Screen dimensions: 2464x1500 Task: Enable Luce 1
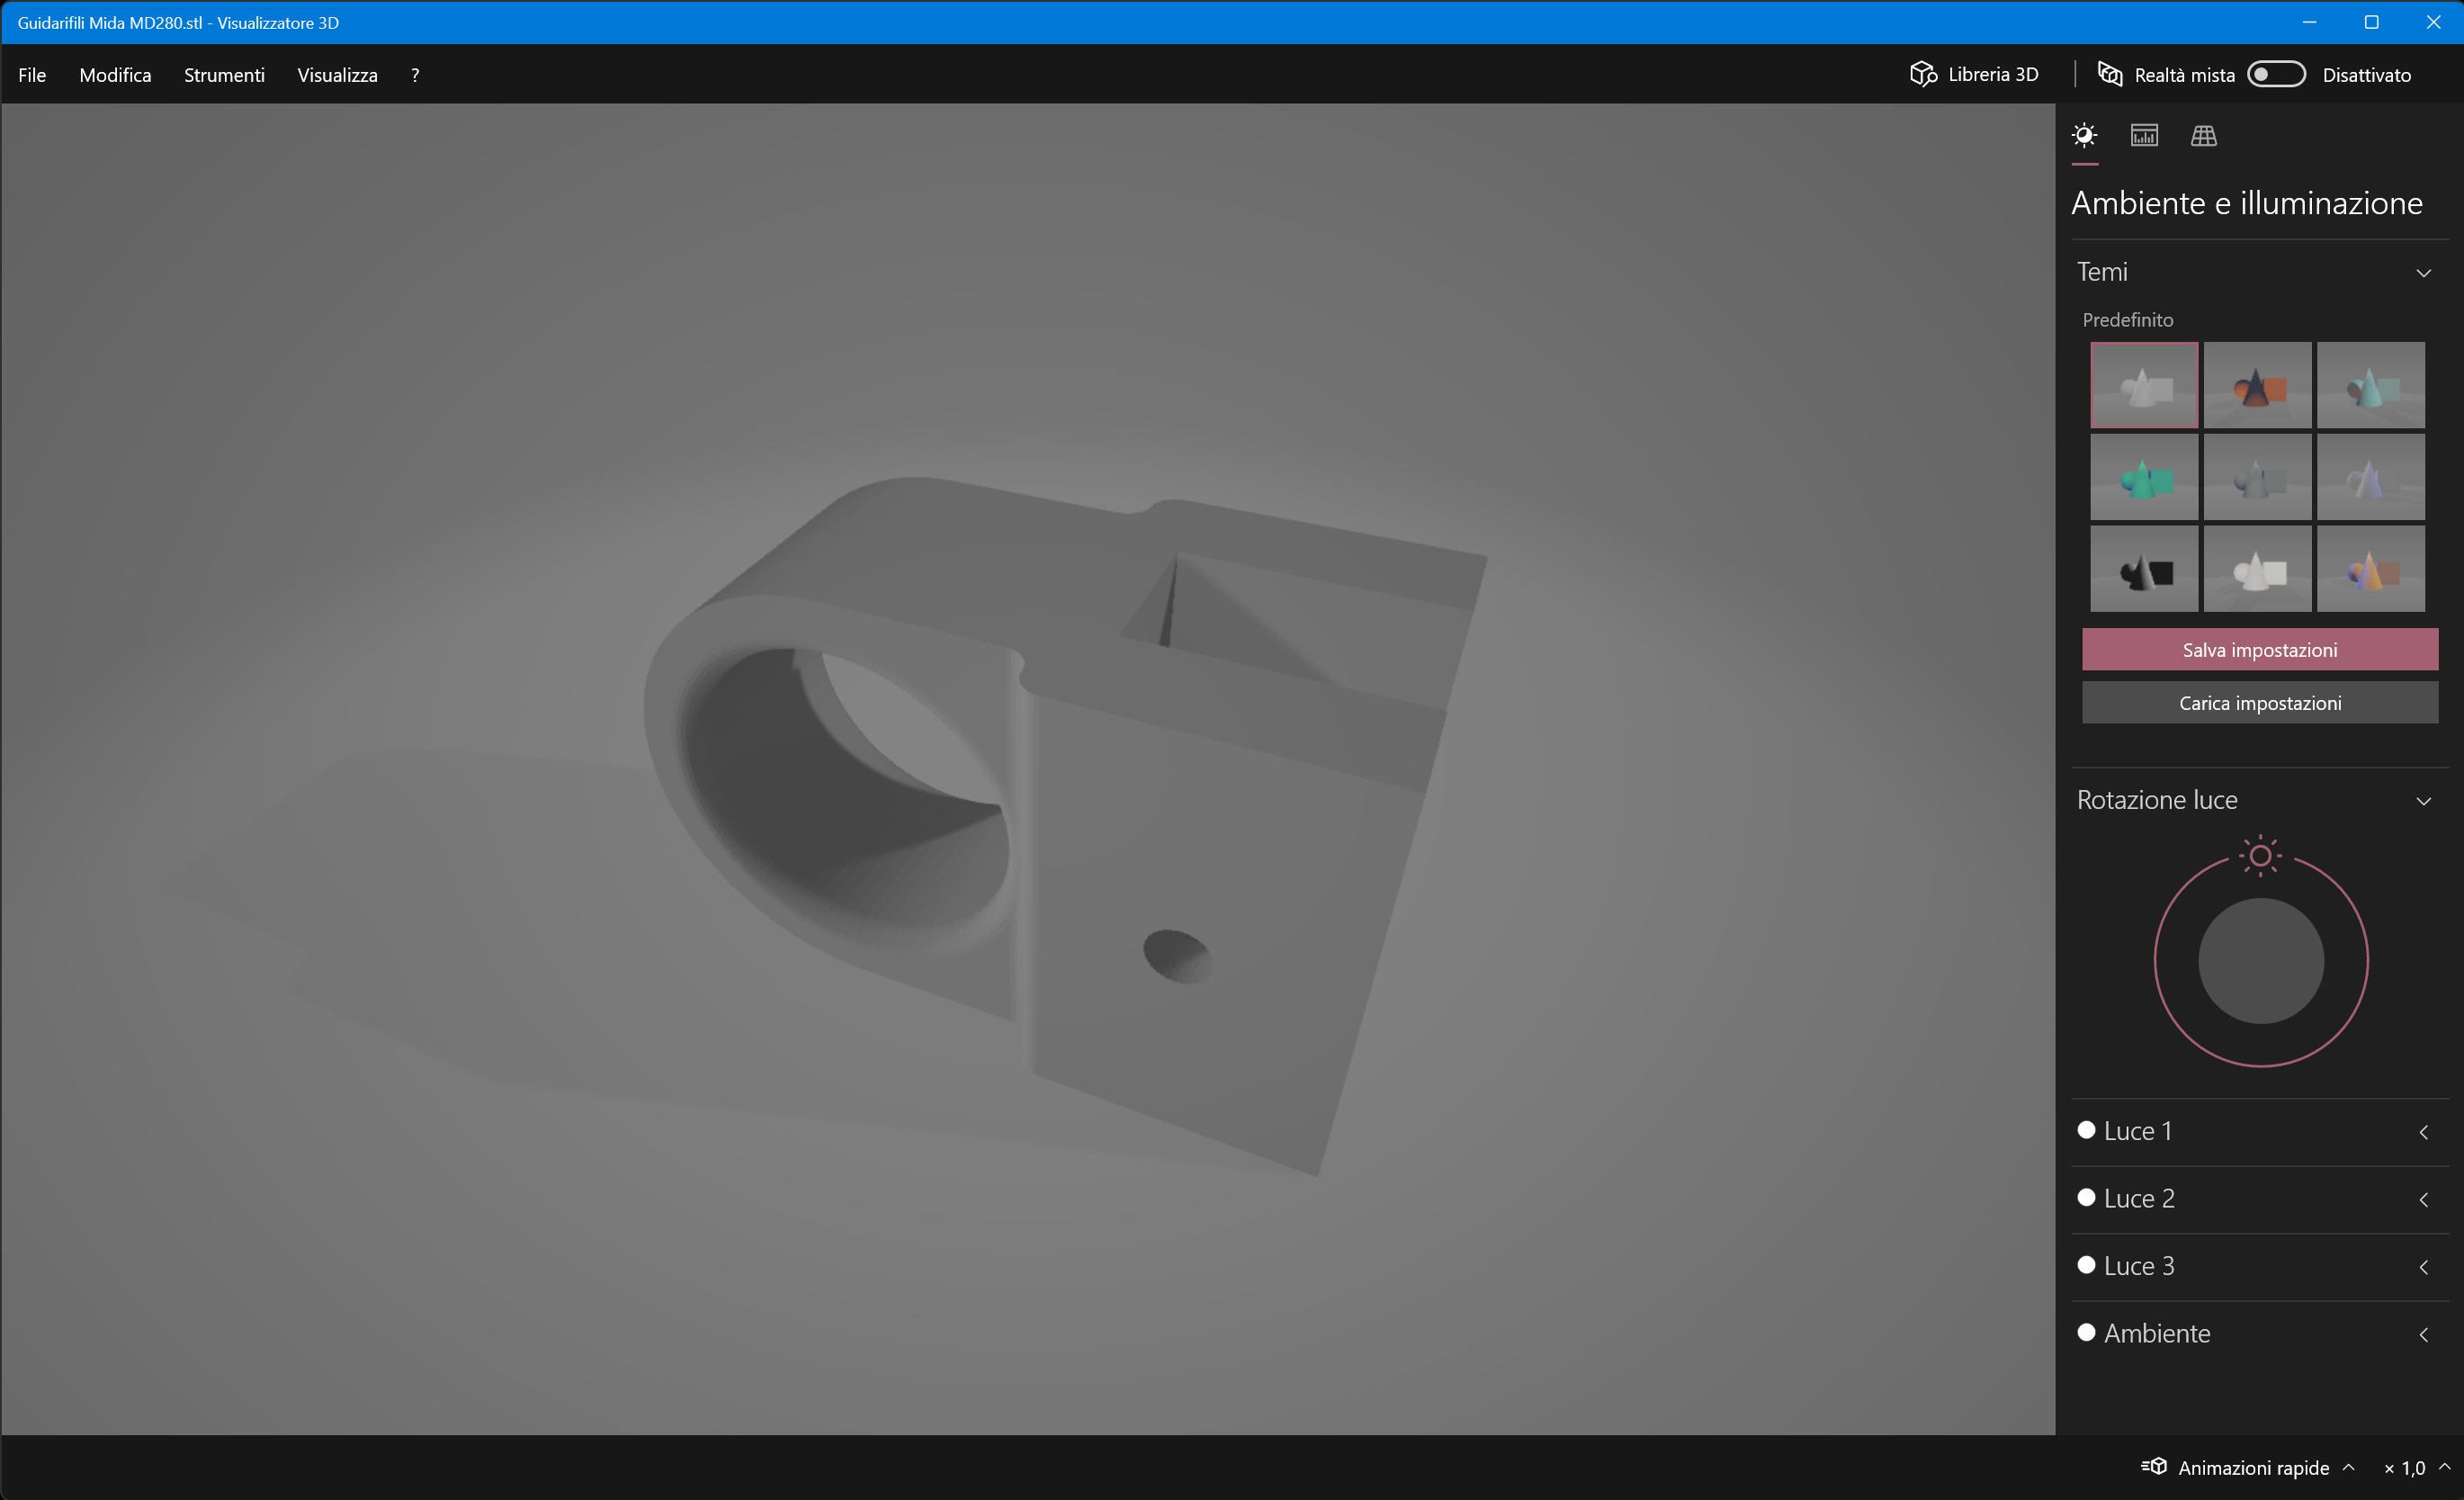tap(2088, 1130)
